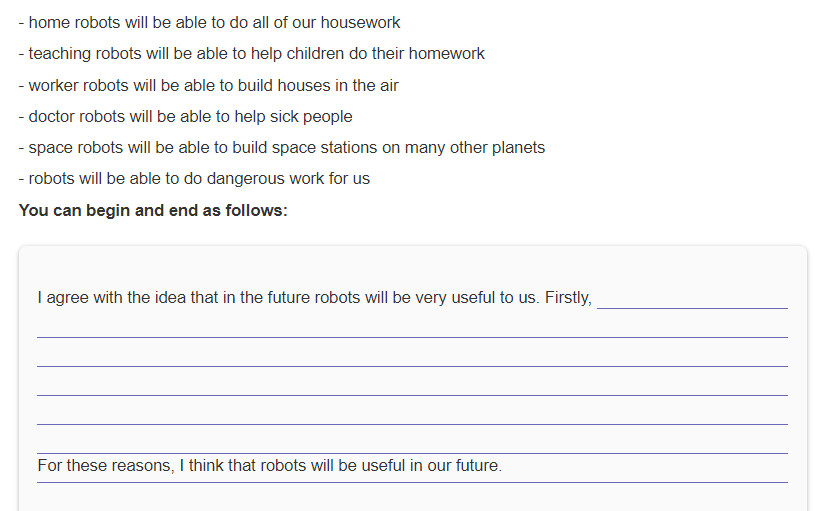
Task: Click the bold heading "You can begin and end as follows:"
Action: point(153,210)
